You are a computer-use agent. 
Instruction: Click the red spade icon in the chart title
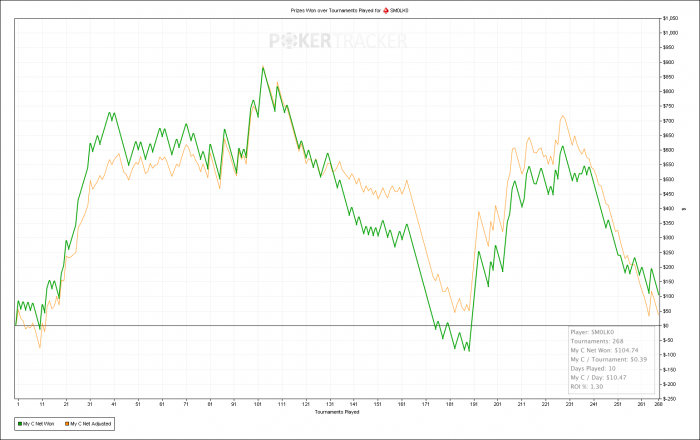click(x=386, y=10)
